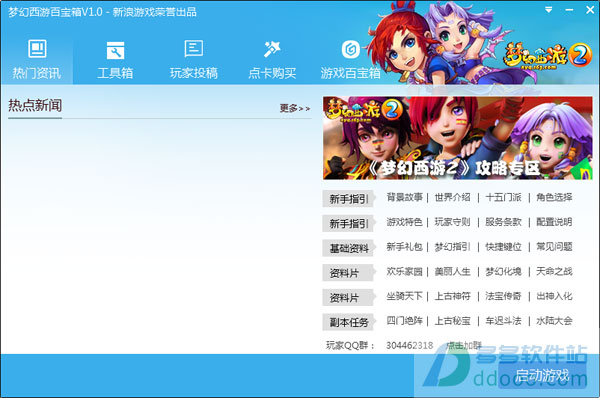Open the 快捷键位 link
600x398 pixels.
point(503,247)
